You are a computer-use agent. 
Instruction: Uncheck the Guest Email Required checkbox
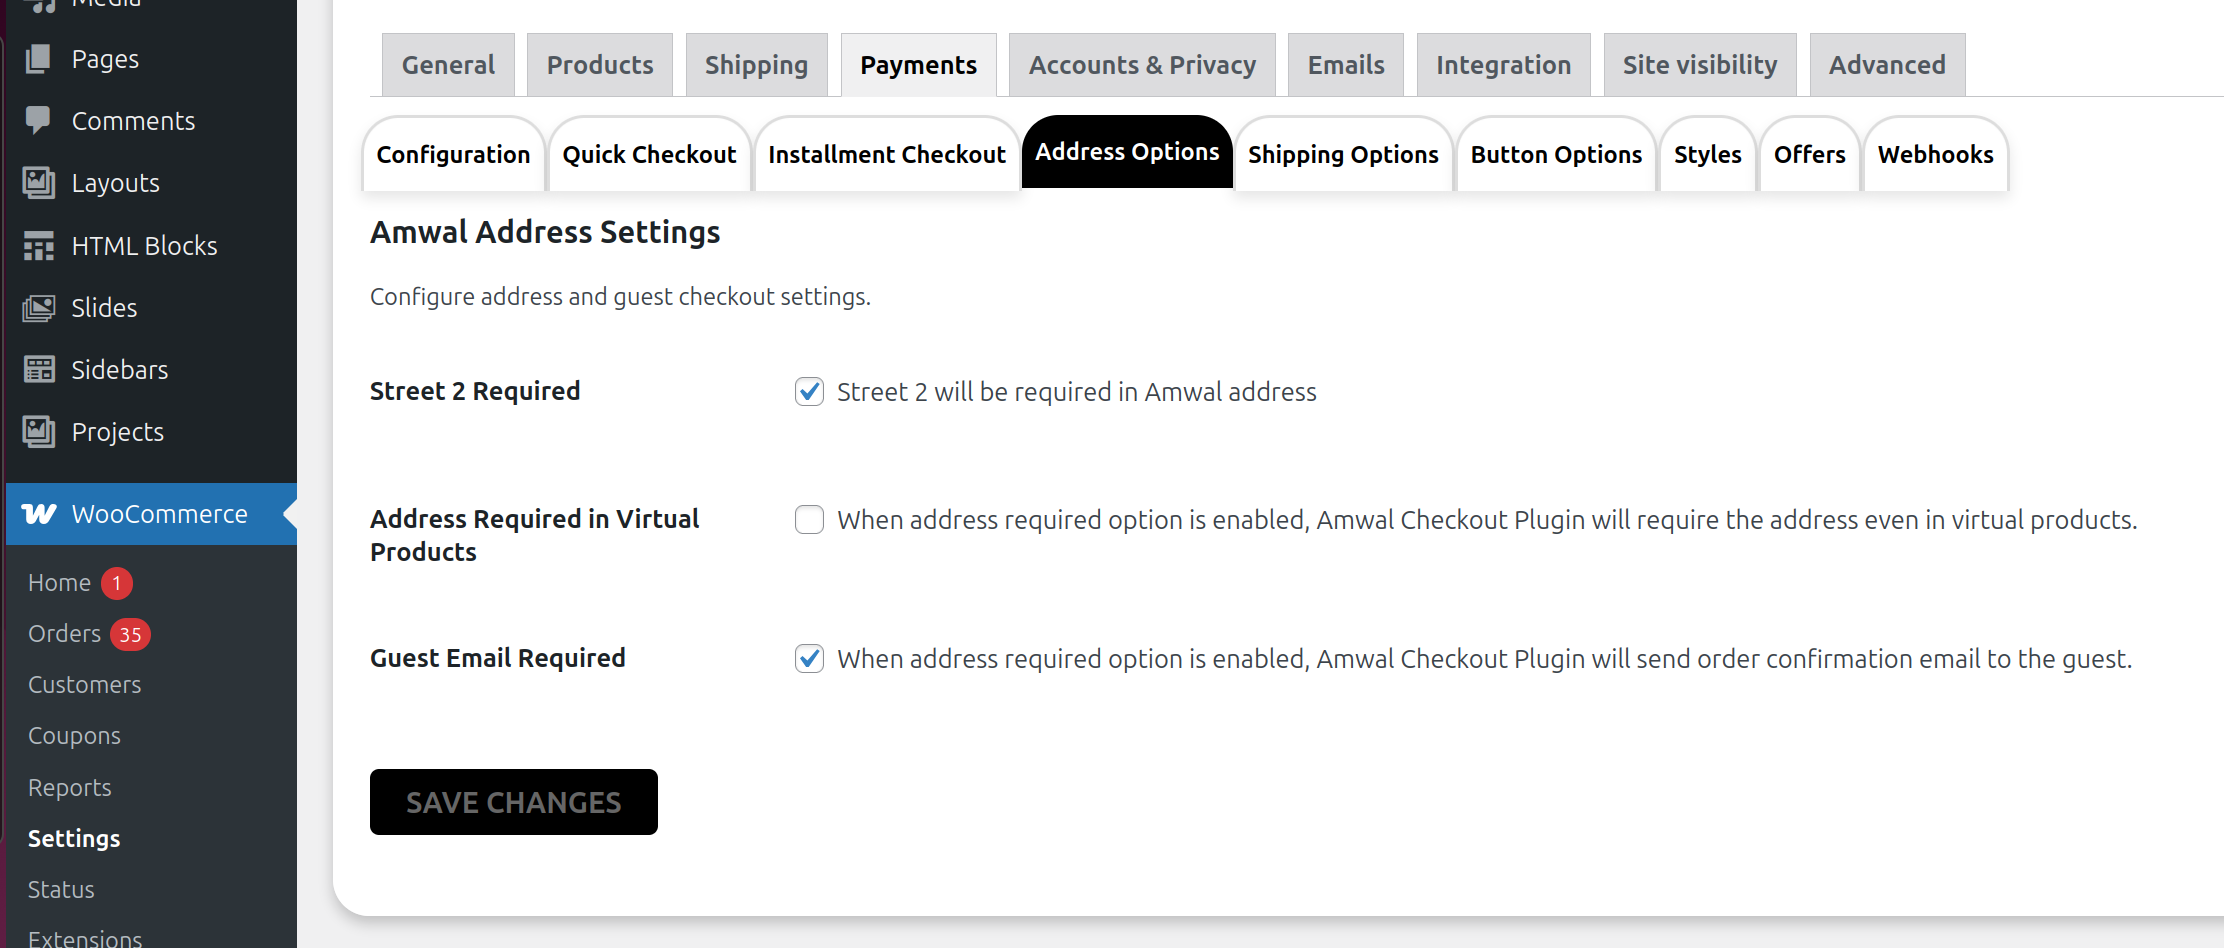click(x=809, y=658)
